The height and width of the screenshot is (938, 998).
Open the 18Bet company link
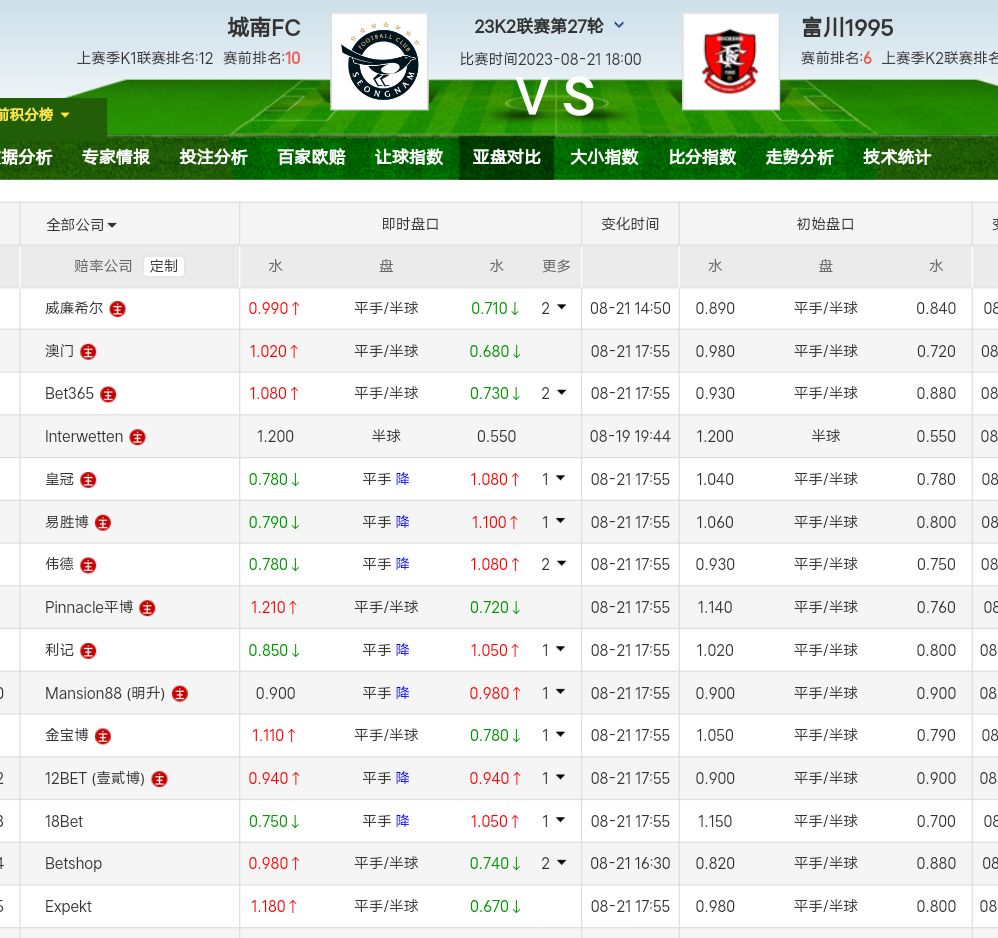64,821
